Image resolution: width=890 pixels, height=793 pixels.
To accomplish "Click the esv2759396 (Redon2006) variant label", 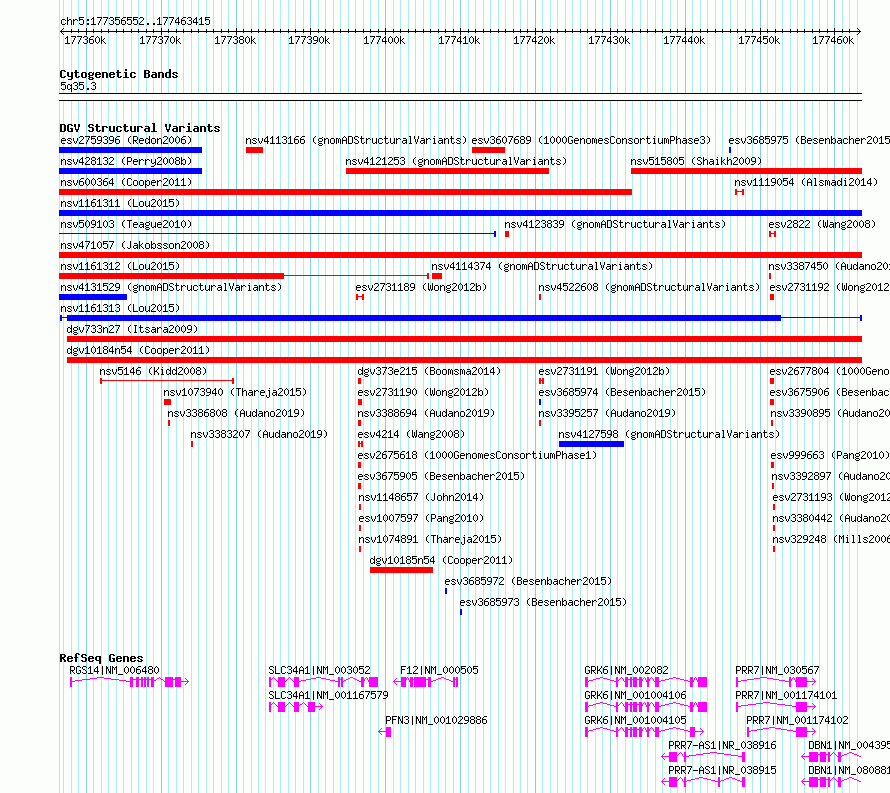I will click(126, 140).
